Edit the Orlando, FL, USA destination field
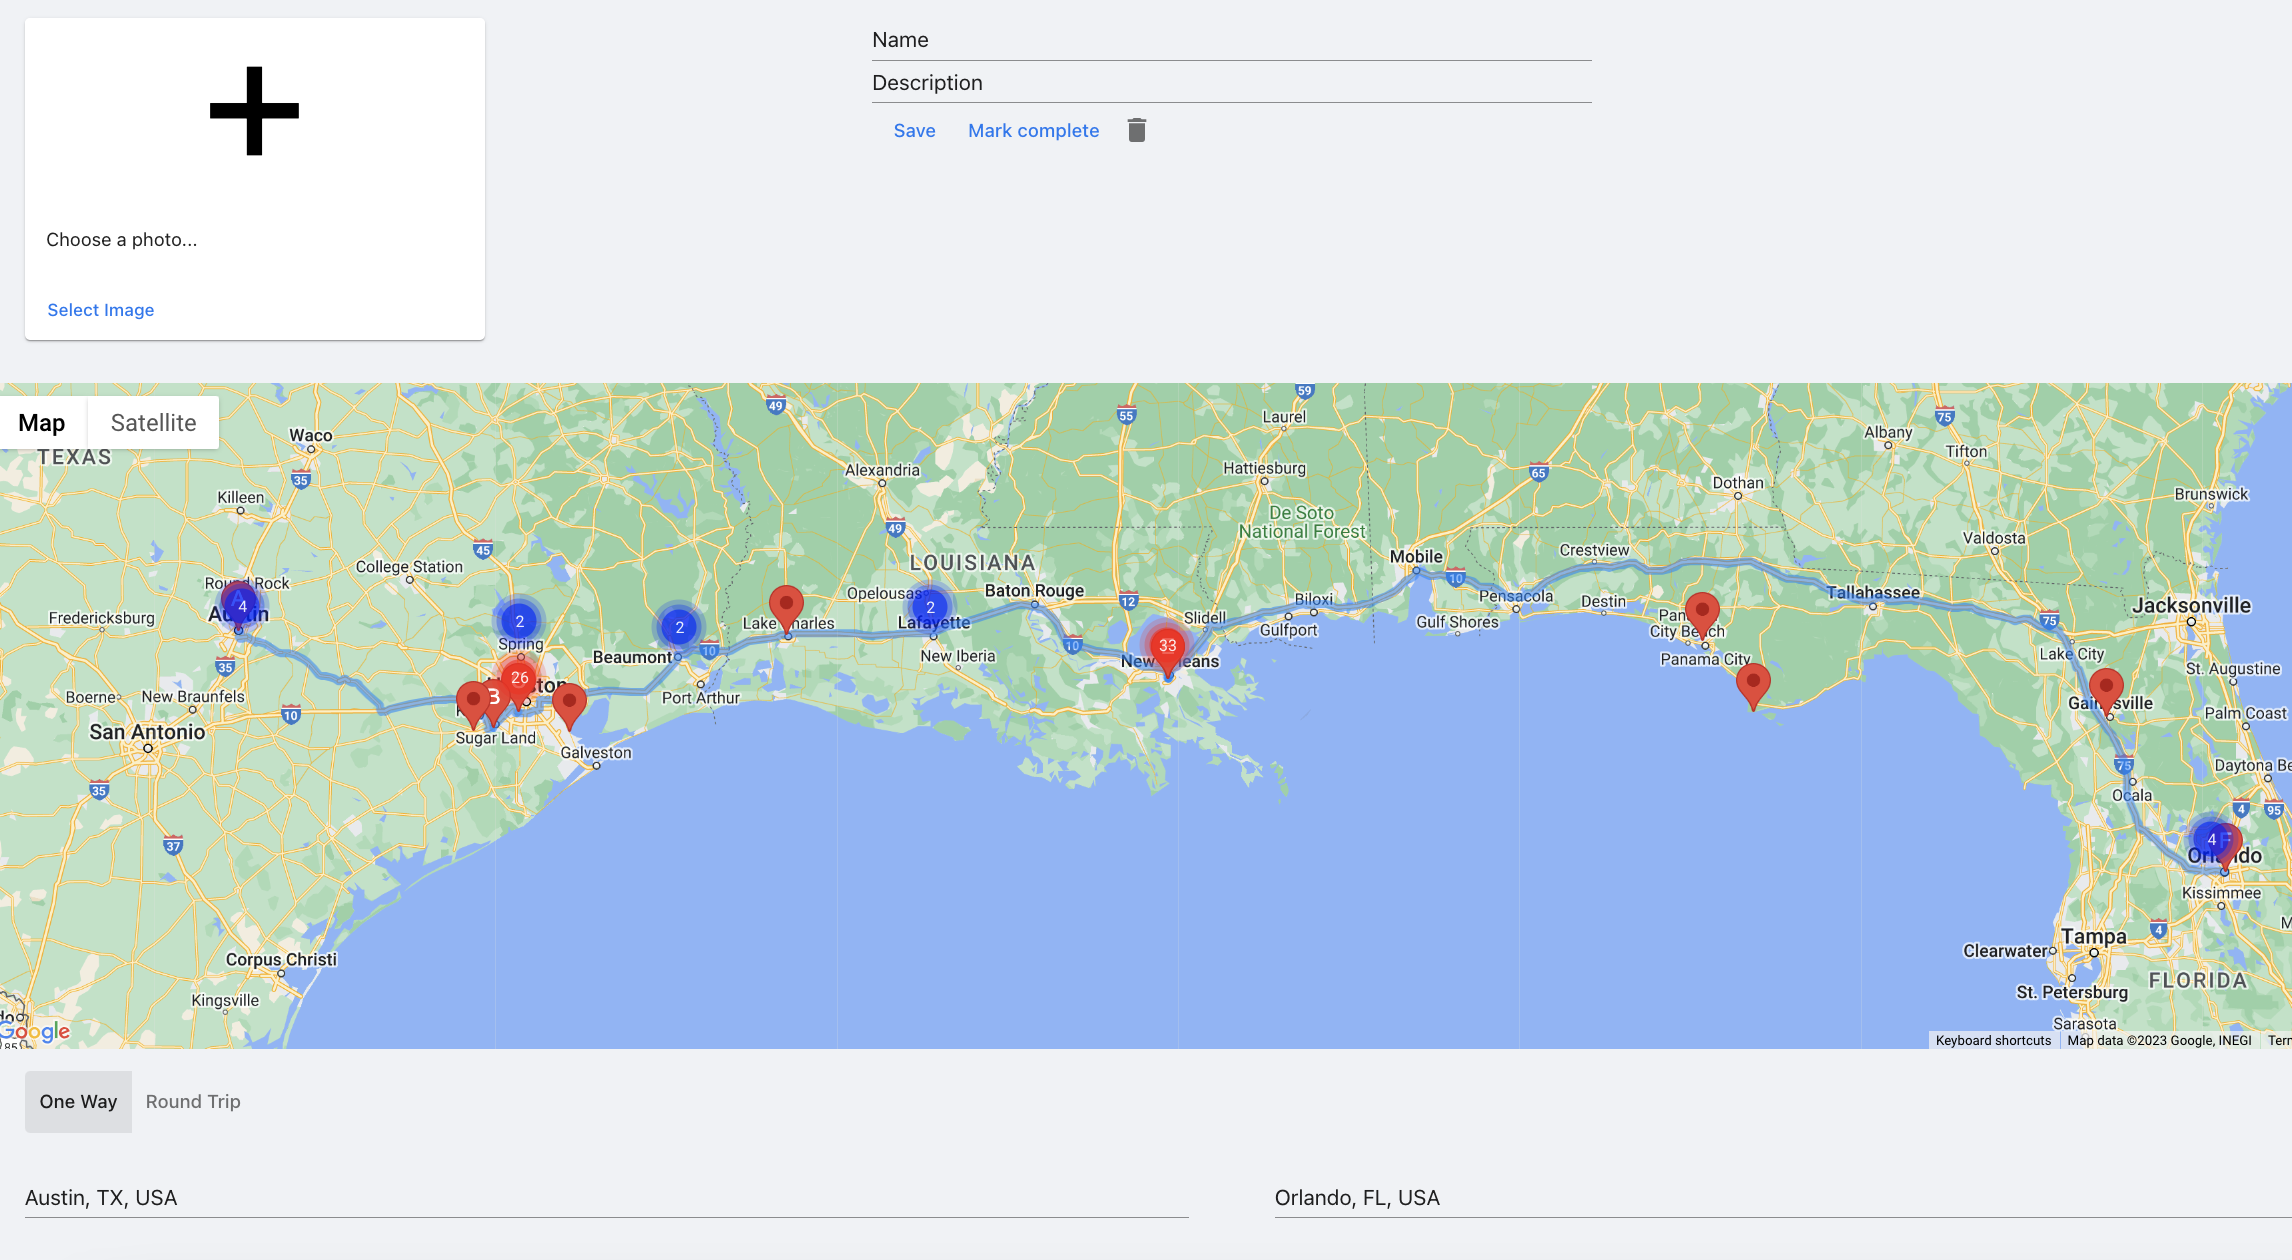 pyautogui.click(x=1782, y=1198)
